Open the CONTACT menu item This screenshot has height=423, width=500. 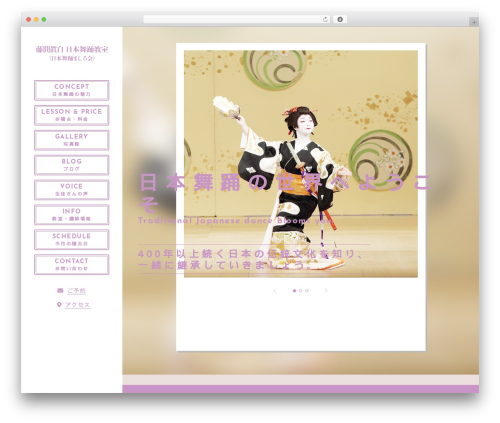coord(71,264)
